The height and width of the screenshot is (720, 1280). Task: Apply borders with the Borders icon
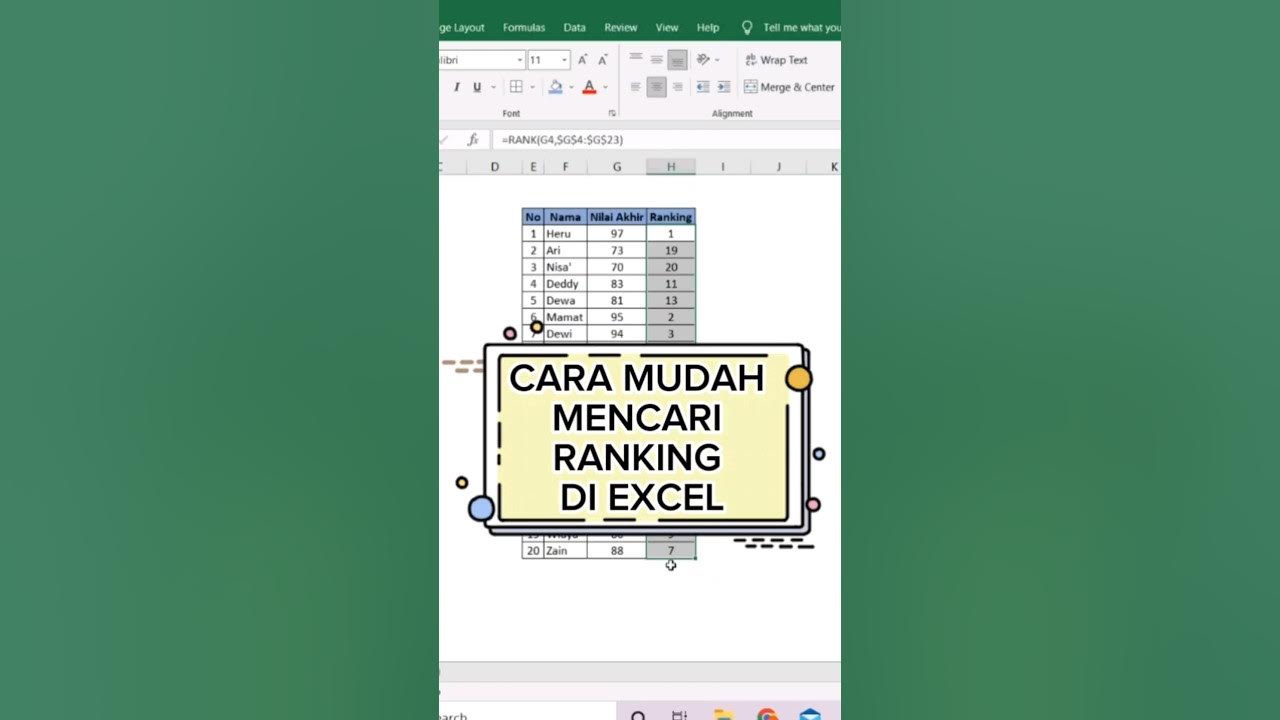[x=516, y=87]
